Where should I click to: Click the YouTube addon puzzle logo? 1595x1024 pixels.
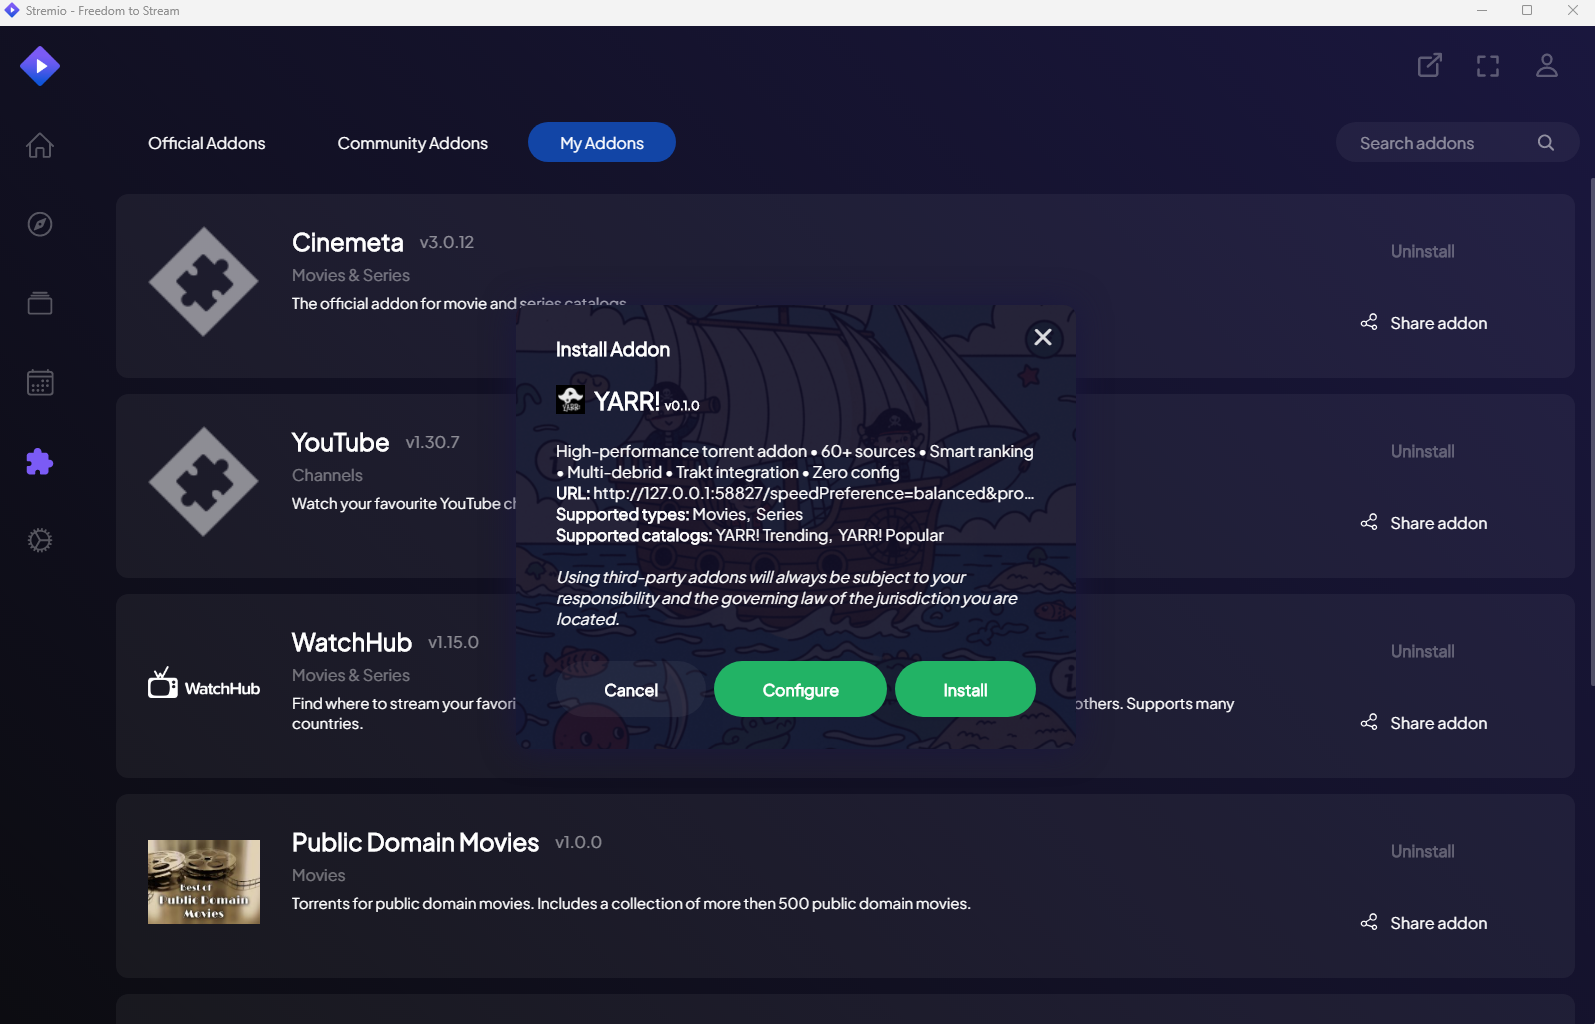204,482
